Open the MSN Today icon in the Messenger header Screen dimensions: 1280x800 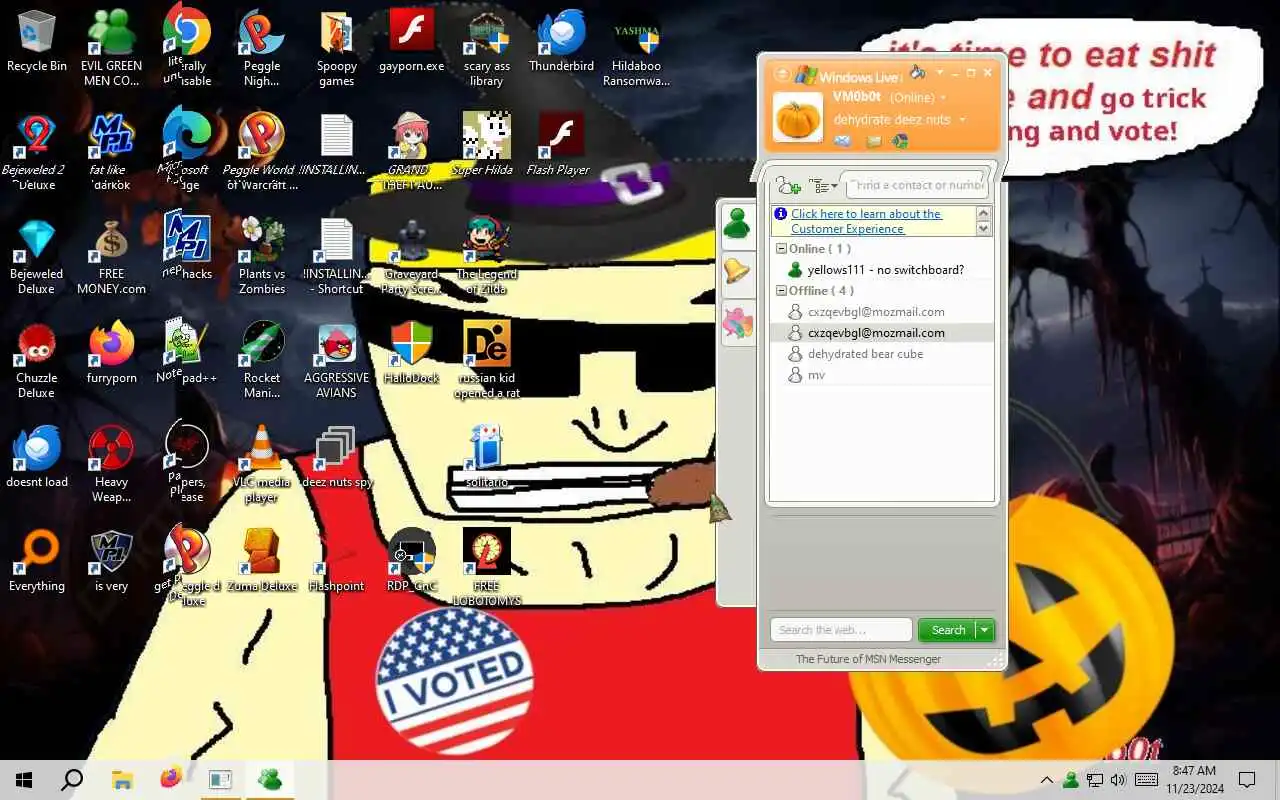899,141
